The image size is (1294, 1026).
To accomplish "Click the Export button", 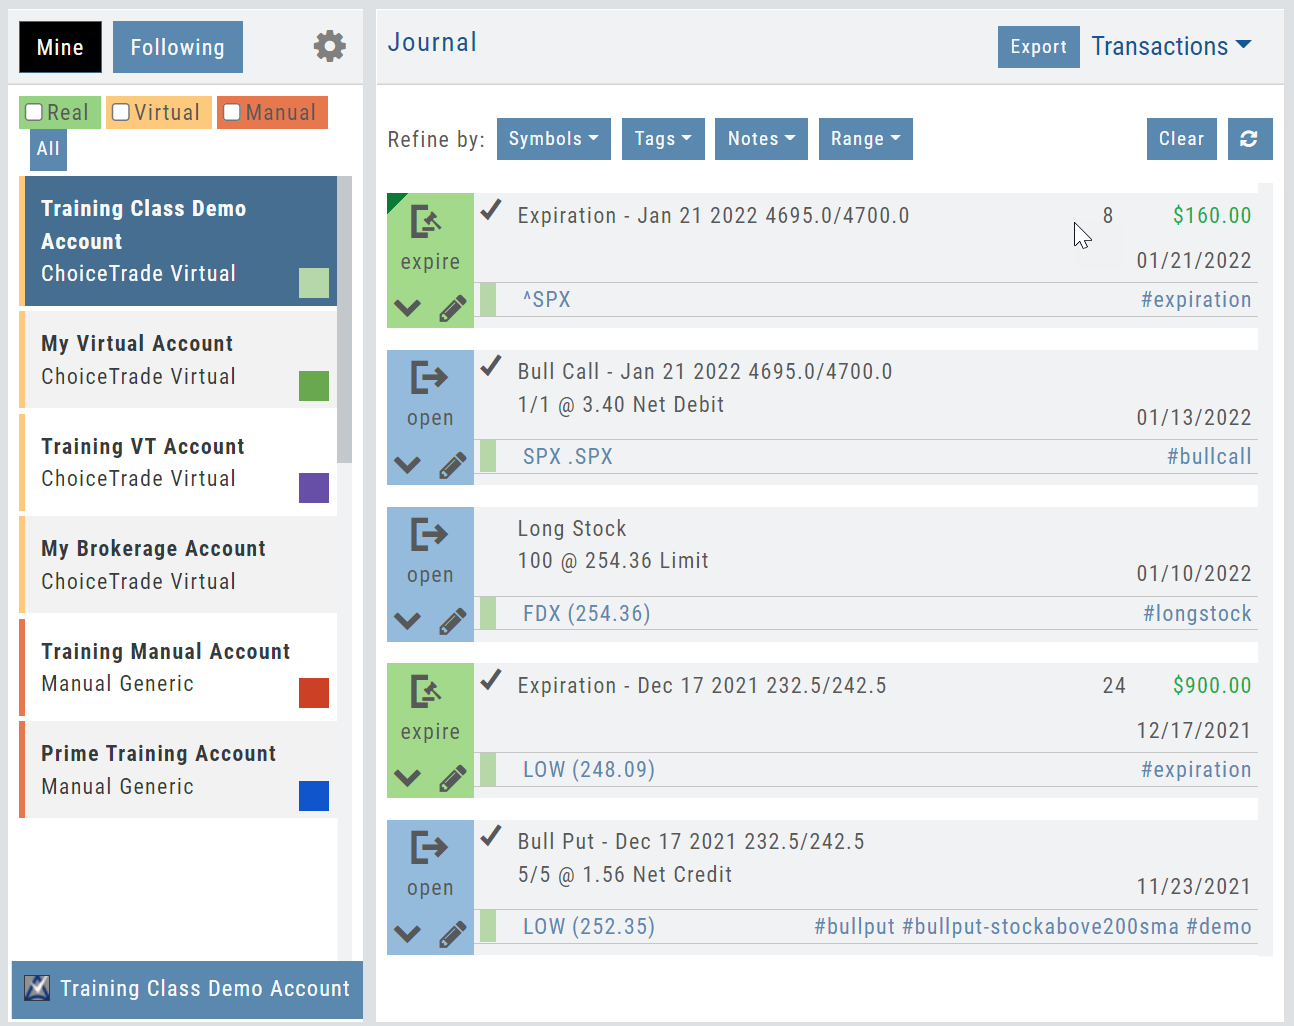I will point(1038,47).
